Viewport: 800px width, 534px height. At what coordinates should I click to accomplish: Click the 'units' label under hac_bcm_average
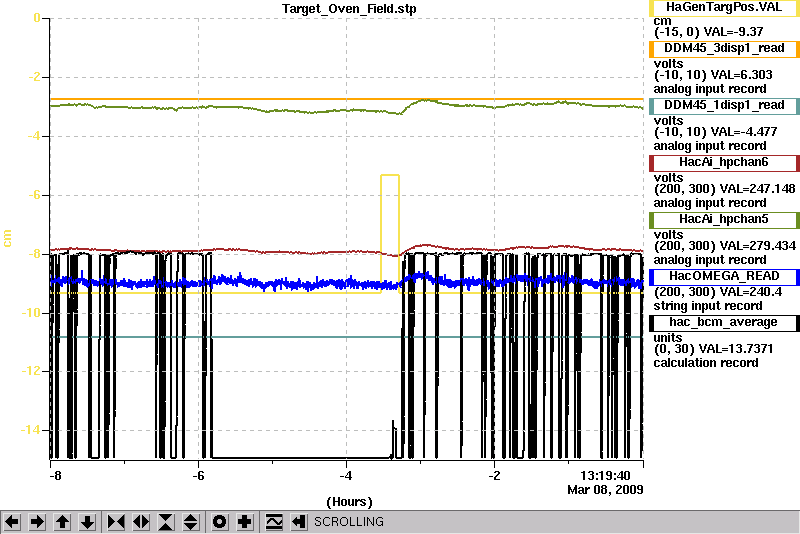(x=668, y=338)
